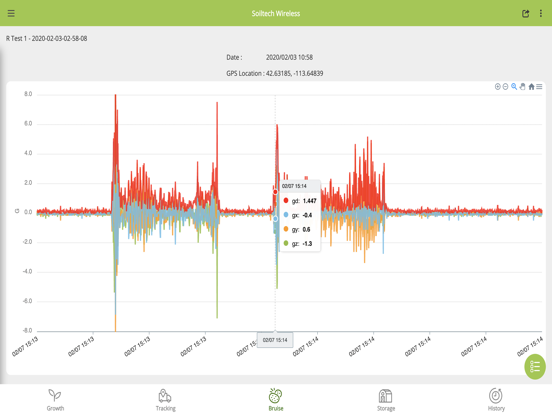This screenshot has width=552, height=414.
Task: Click the green gz color marker in tooltip
Action: tap(286, 243)
